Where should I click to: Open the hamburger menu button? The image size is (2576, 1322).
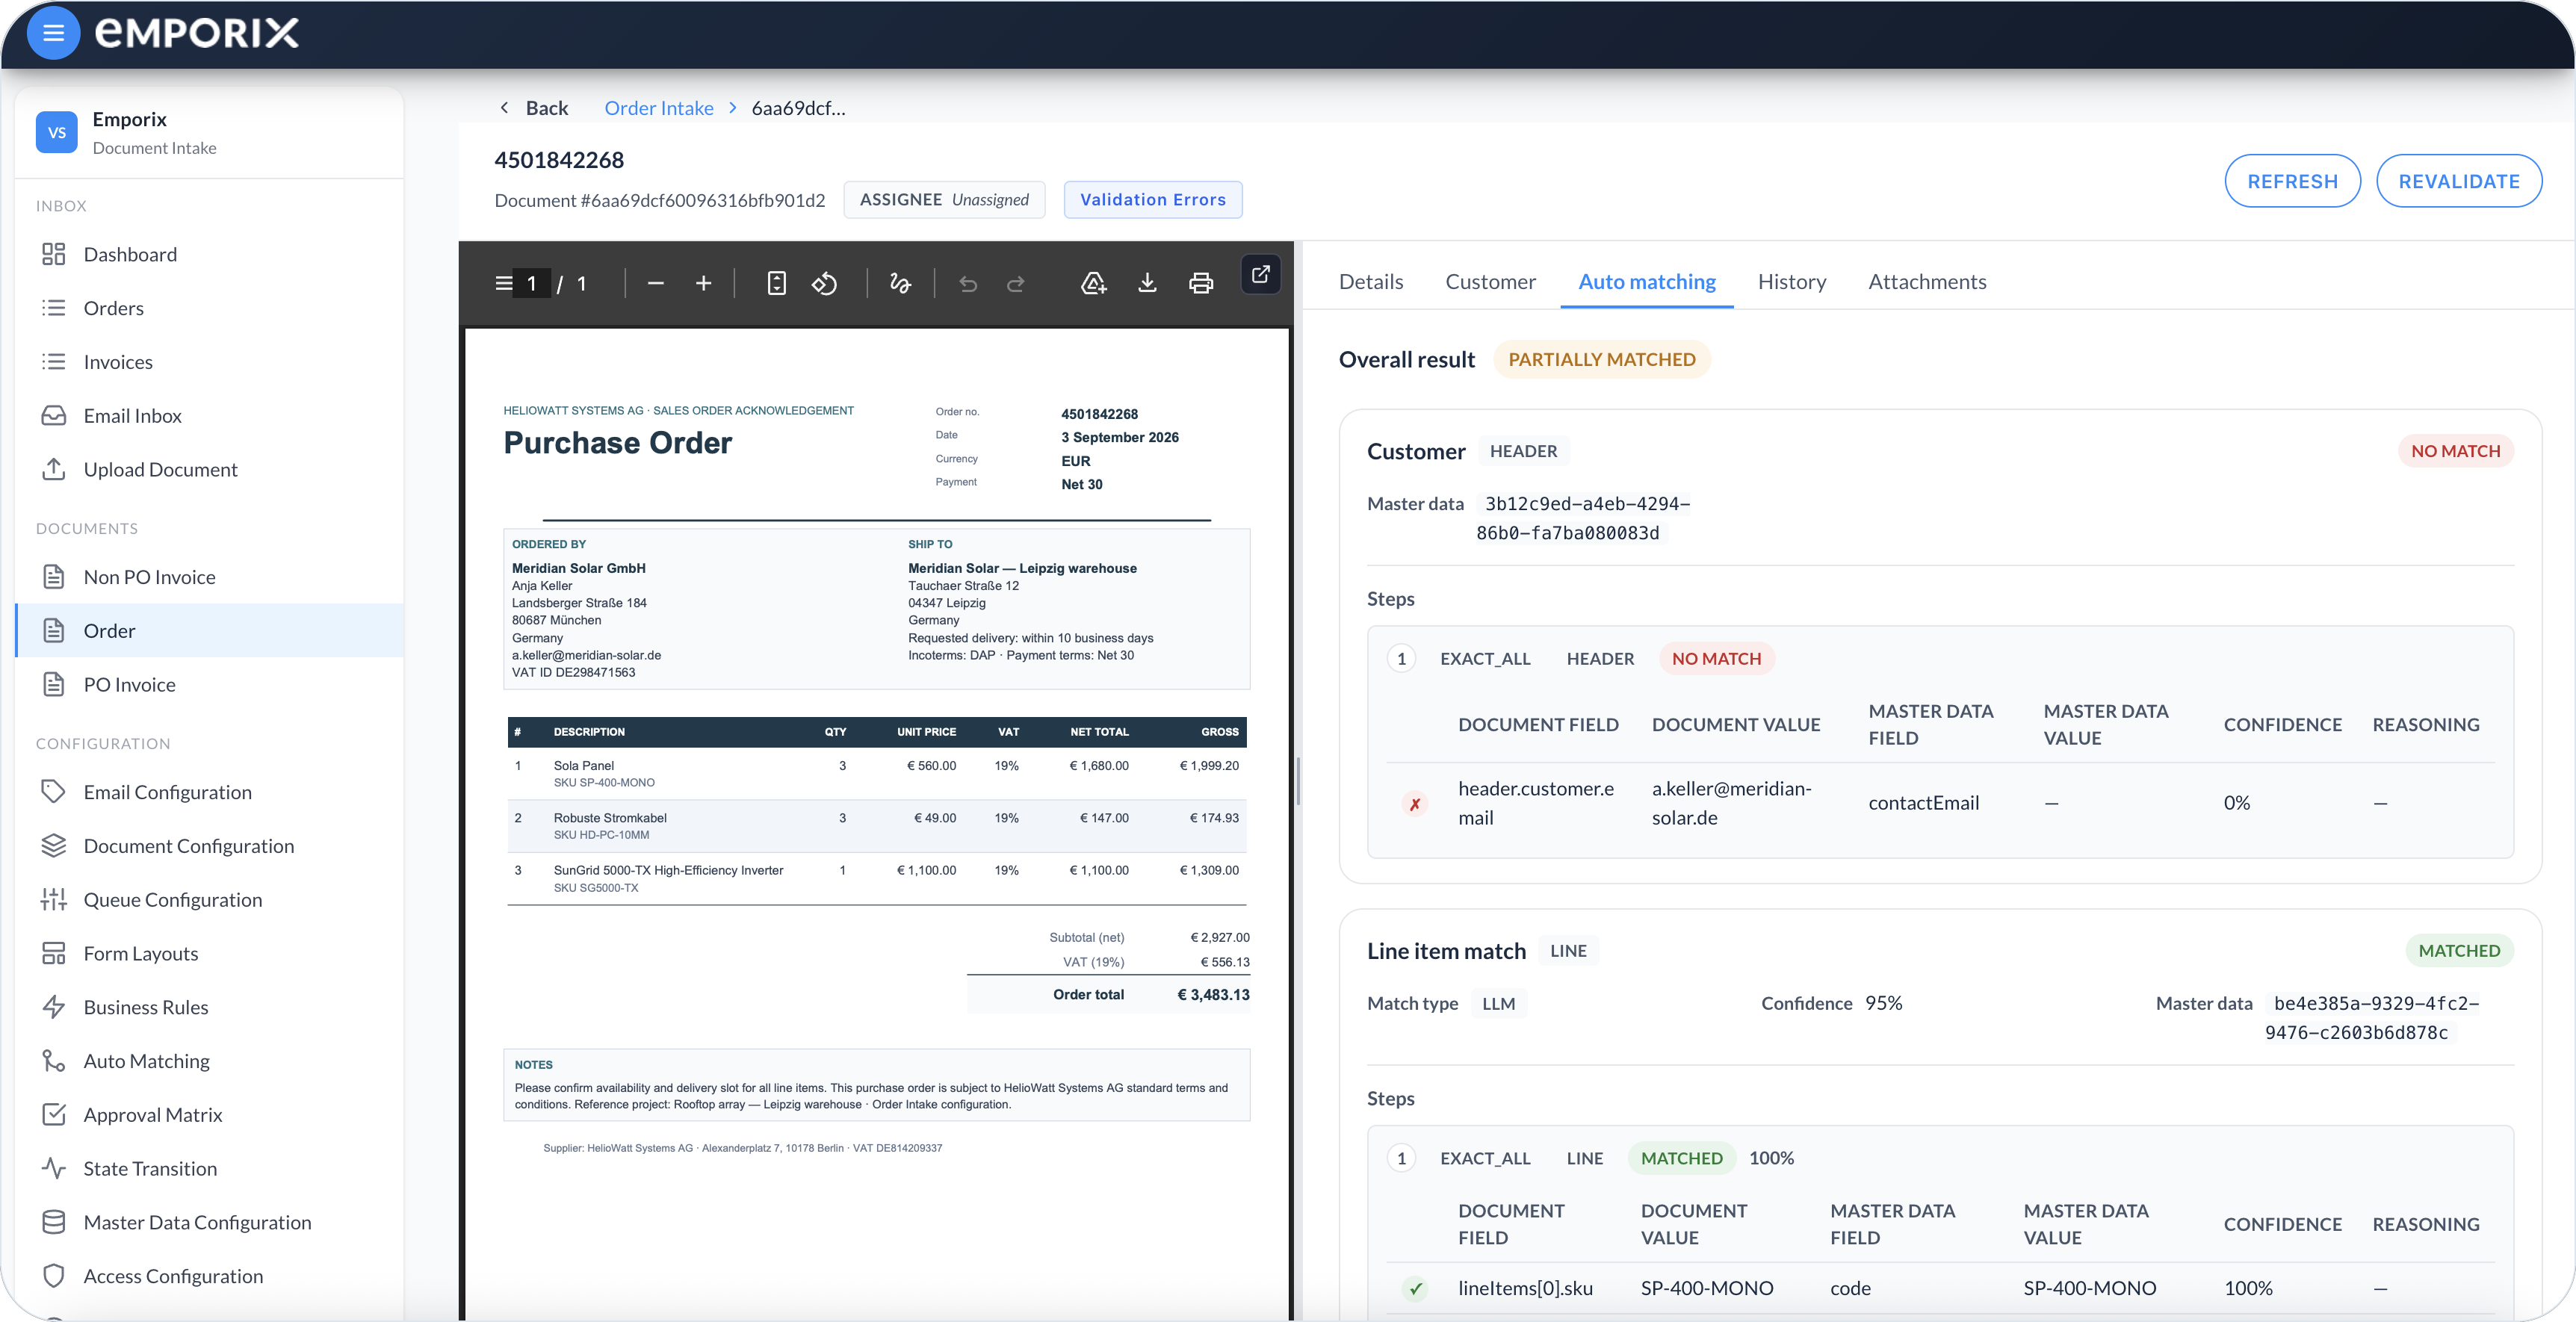pyautogui.click(x=53, y=33)
